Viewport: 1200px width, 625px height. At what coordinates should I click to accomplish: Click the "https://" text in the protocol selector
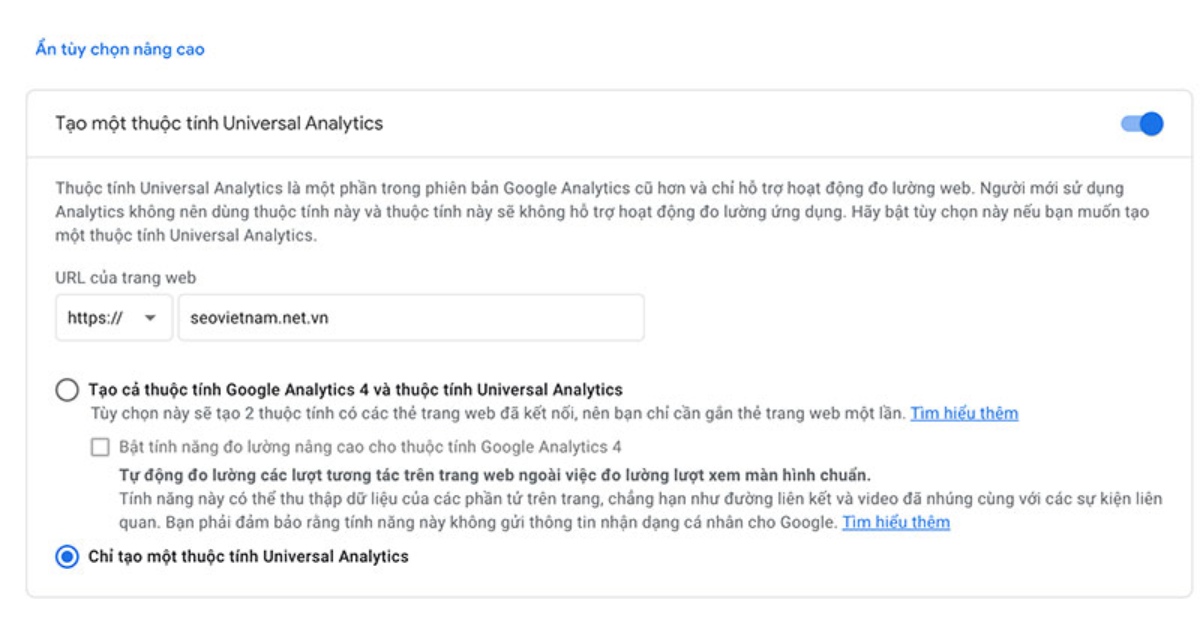click(x=95, y=318)
